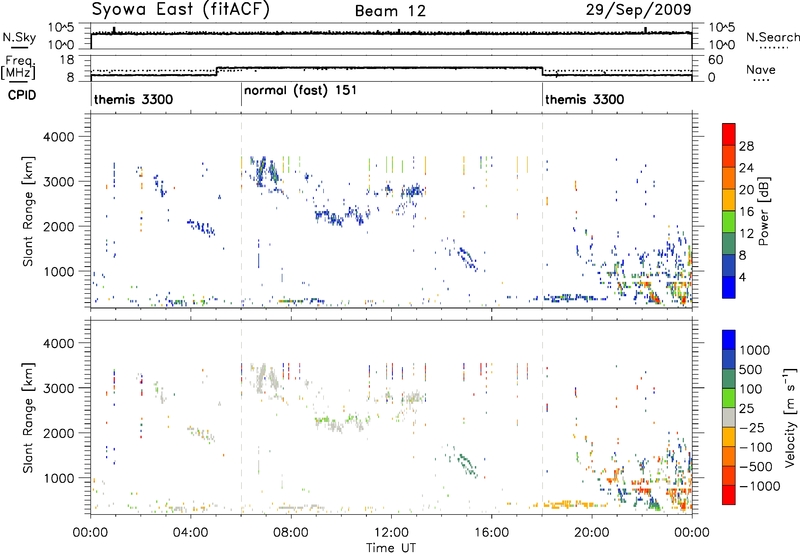Screen dimensions: 800x554
Task: Click the title text 'Syowa East (fitACF)'
Action: pos(180,10)
